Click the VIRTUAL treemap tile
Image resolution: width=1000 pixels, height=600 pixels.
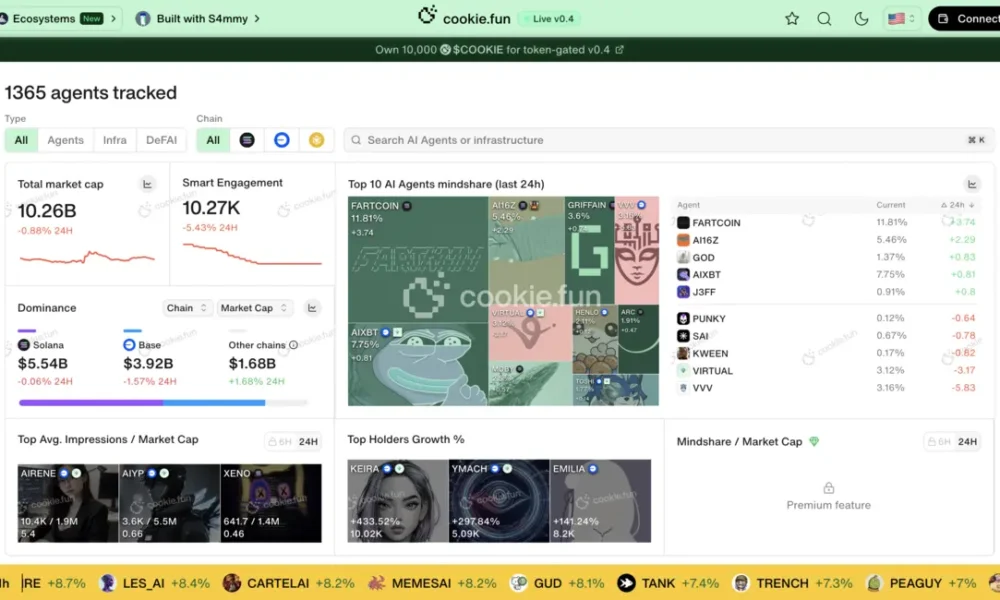point(529,333)
